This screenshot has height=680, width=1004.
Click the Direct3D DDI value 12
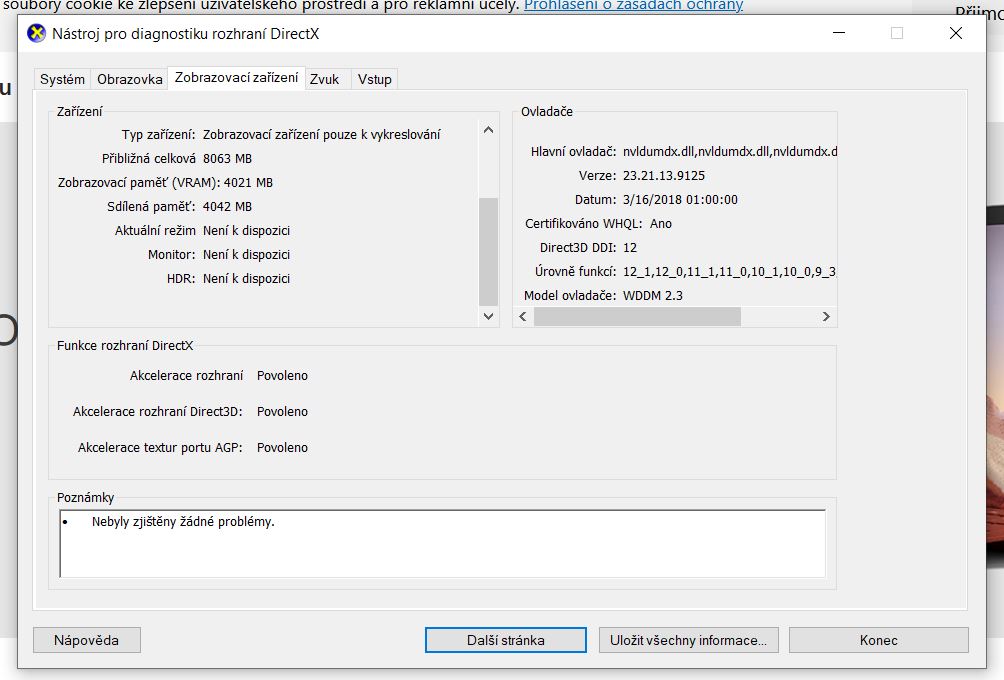point(630,247)
